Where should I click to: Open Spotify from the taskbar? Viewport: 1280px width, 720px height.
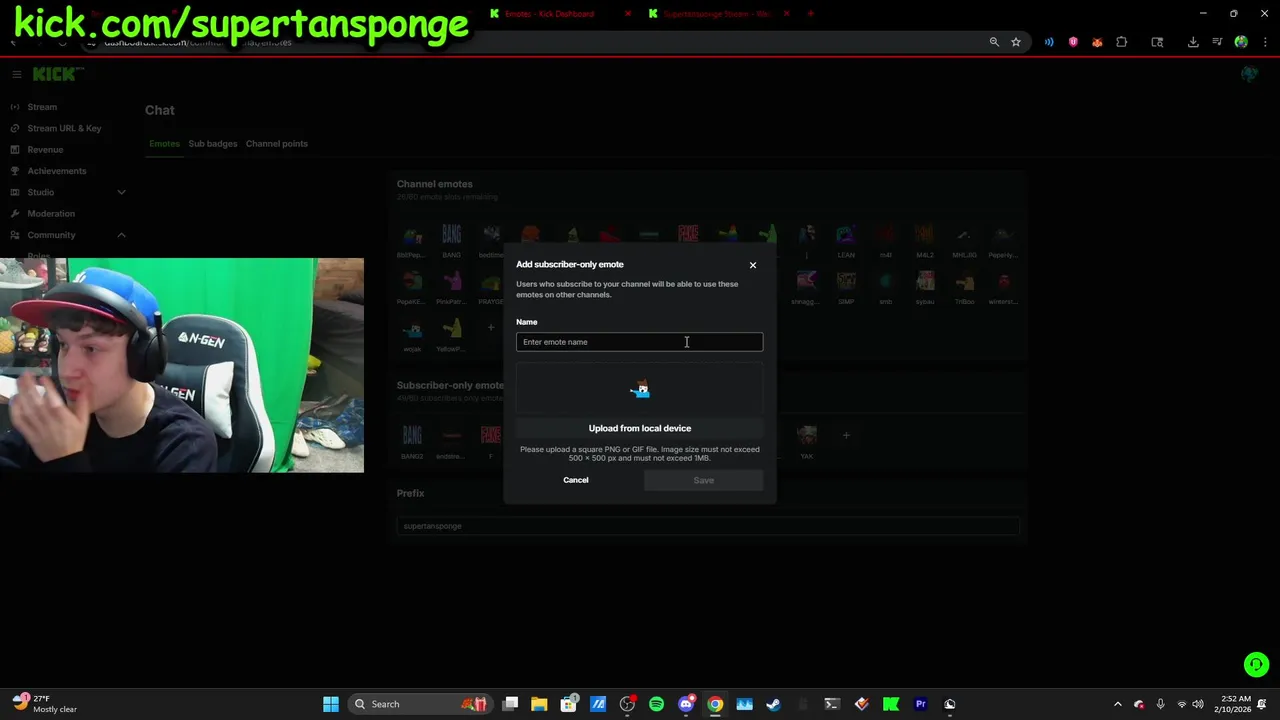point(656,704)
